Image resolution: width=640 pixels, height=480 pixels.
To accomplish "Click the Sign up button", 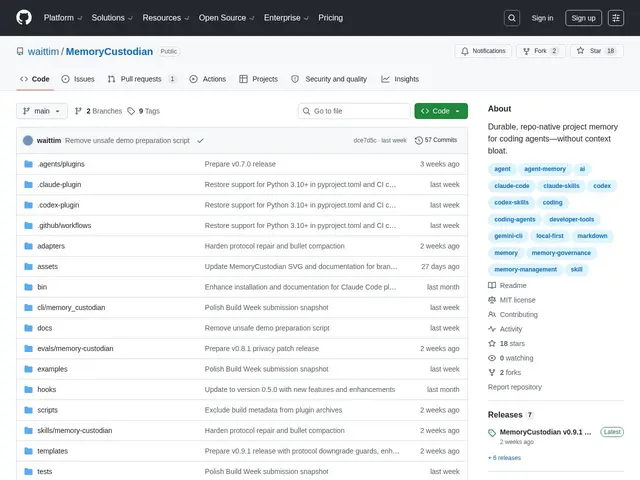I will click(583, 18).
